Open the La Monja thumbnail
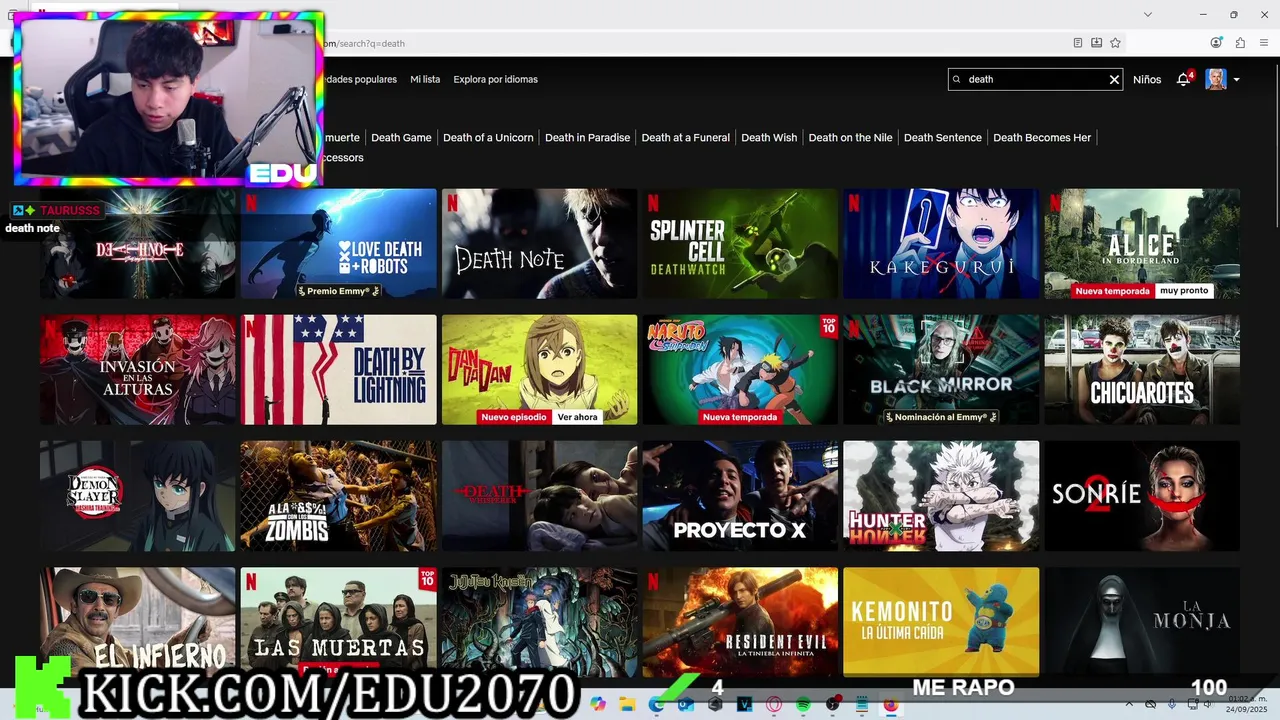Screen dimensions: 1280x720 point(1142,622)
